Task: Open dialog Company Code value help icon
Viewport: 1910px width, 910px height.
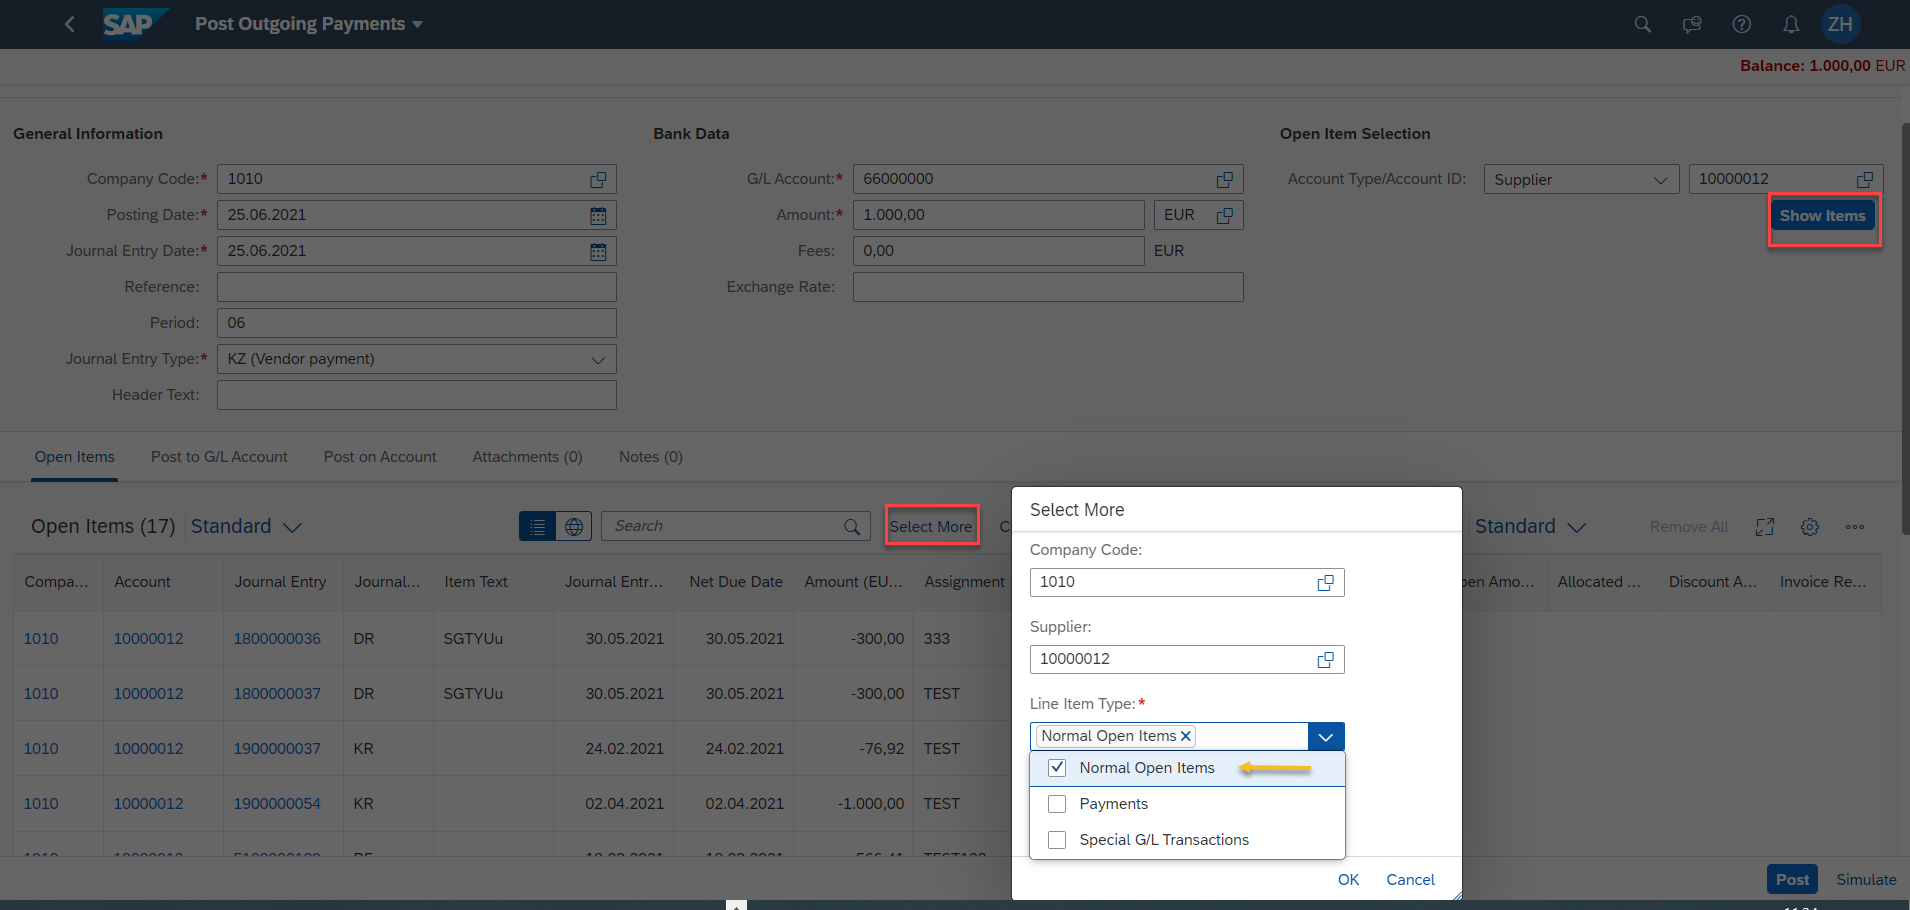Action: pyautogui.click(x=1325, y=582)
